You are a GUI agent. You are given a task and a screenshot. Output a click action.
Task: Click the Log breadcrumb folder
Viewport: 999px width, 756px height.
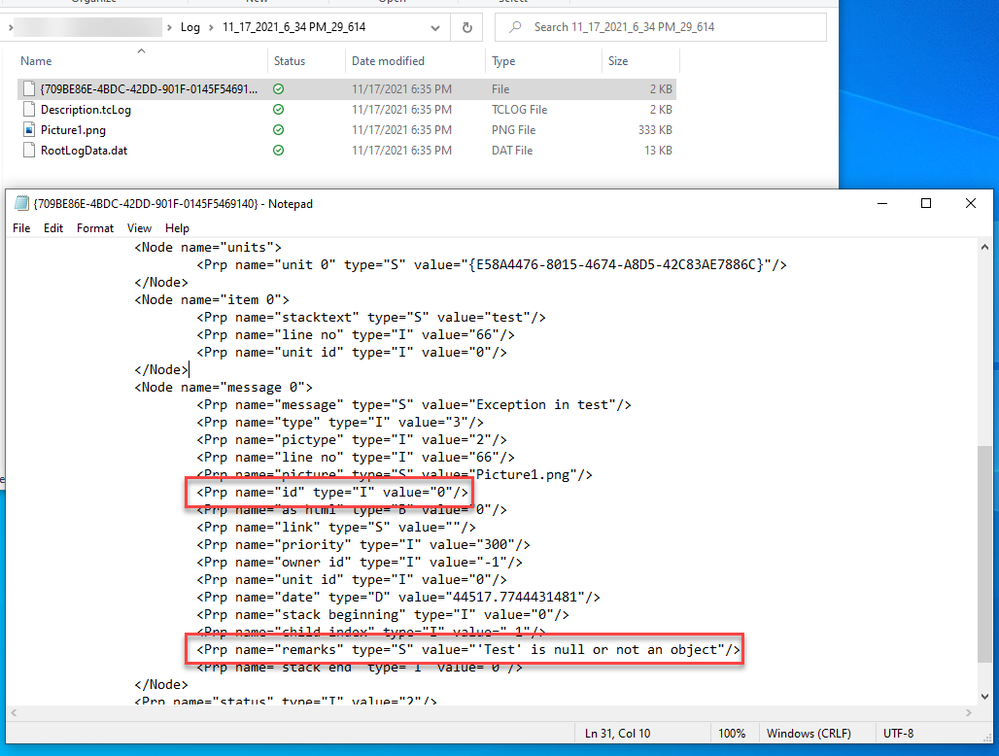pyautogui.click(x=190, y=27)
